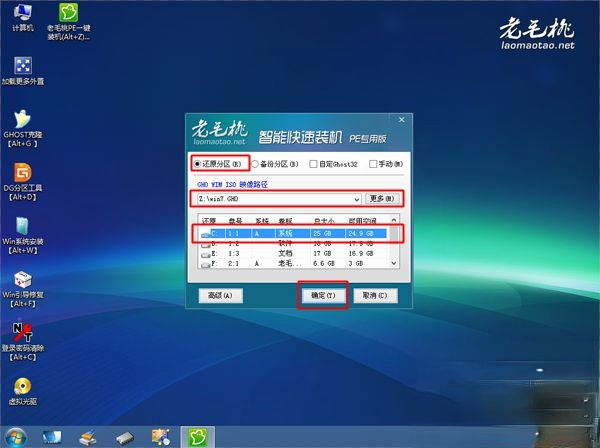Image resolution: width=600 pixels, height=448 pixels.
Task: Open Win系统安装 desktop shortcut
Action: click(x=23, y=235)
